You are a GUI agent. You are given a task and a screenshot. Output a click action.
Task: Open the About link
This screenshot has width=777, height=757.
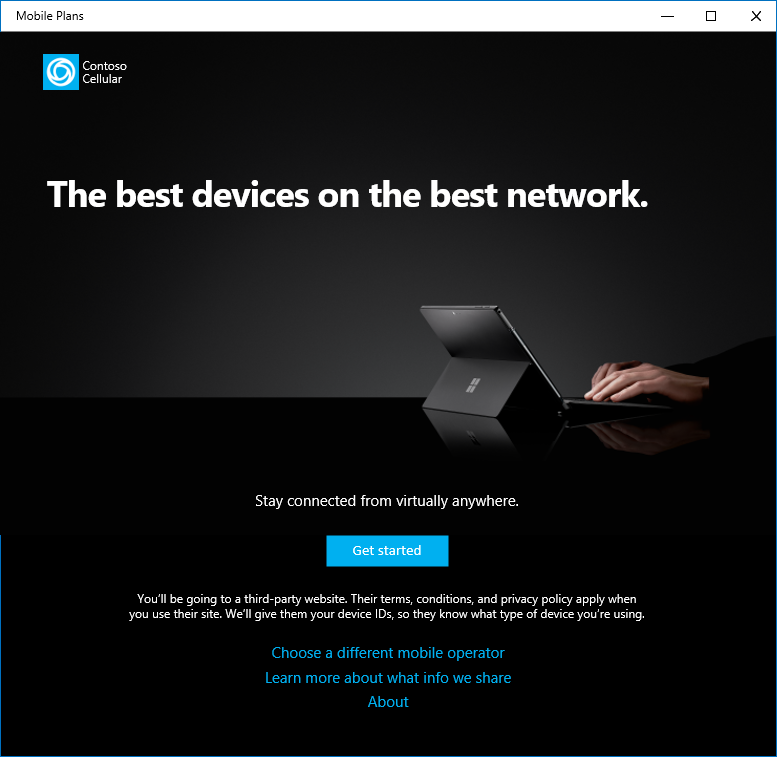[388, 702]
